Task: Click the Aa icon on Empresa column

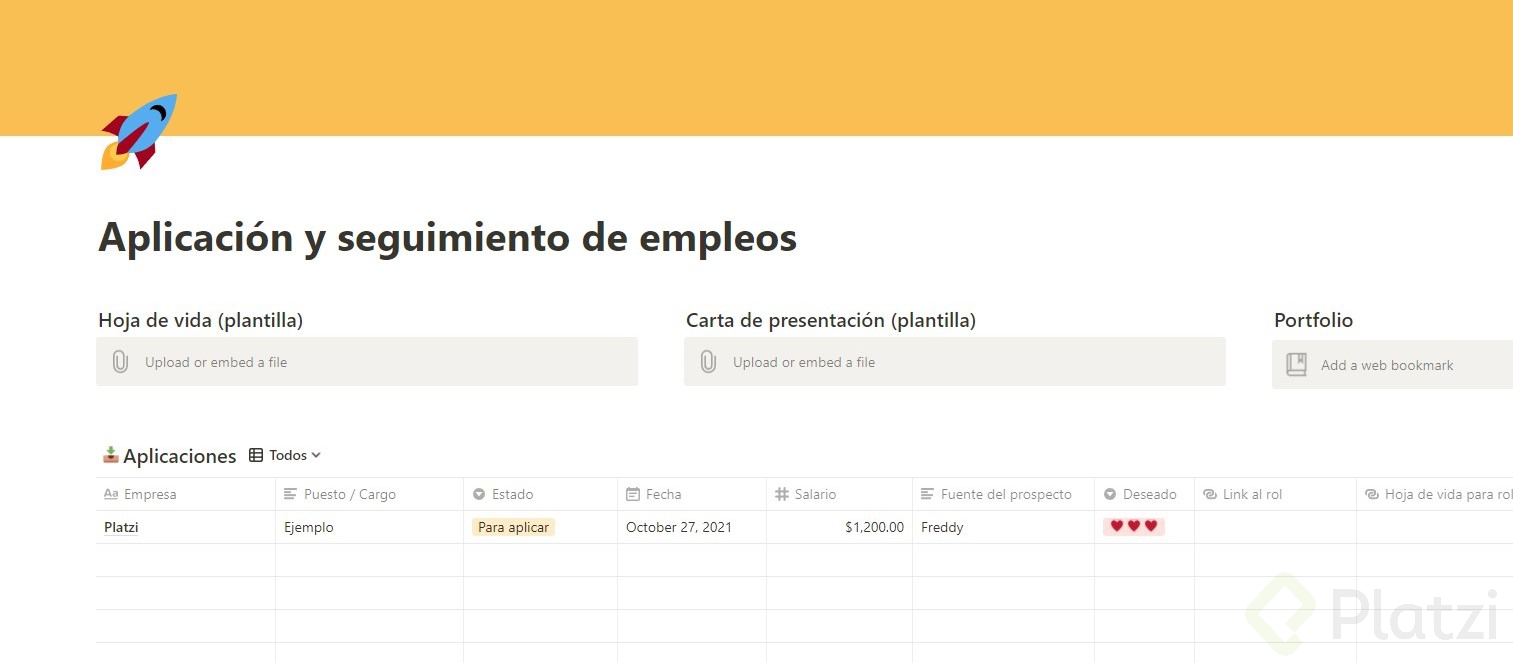Action: click(113, 494)
